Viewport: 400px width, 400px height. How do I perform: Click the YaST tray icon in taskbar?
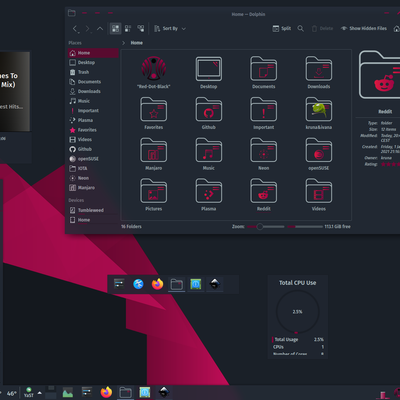coord(29,392)
